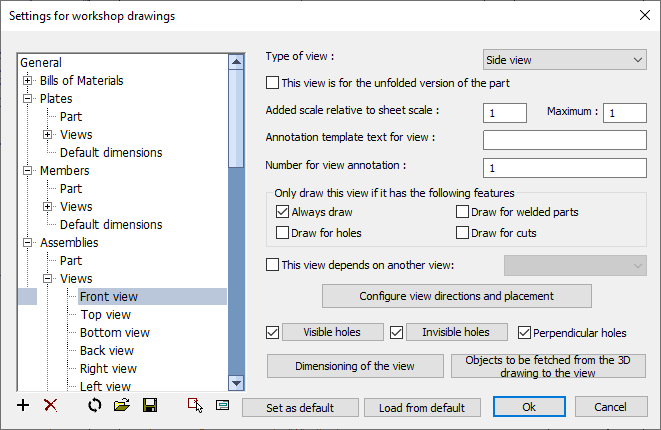The height and width of the screenshot is (430, 661).
Task: Collapse the Assemblies tree node
Action: [28, 243]
